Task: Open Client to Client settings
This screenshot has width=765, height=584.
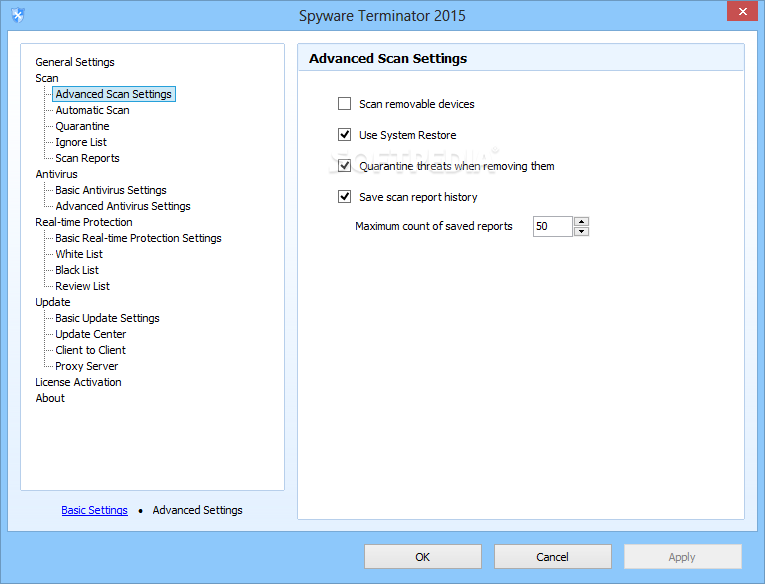Action: [91, 350]
